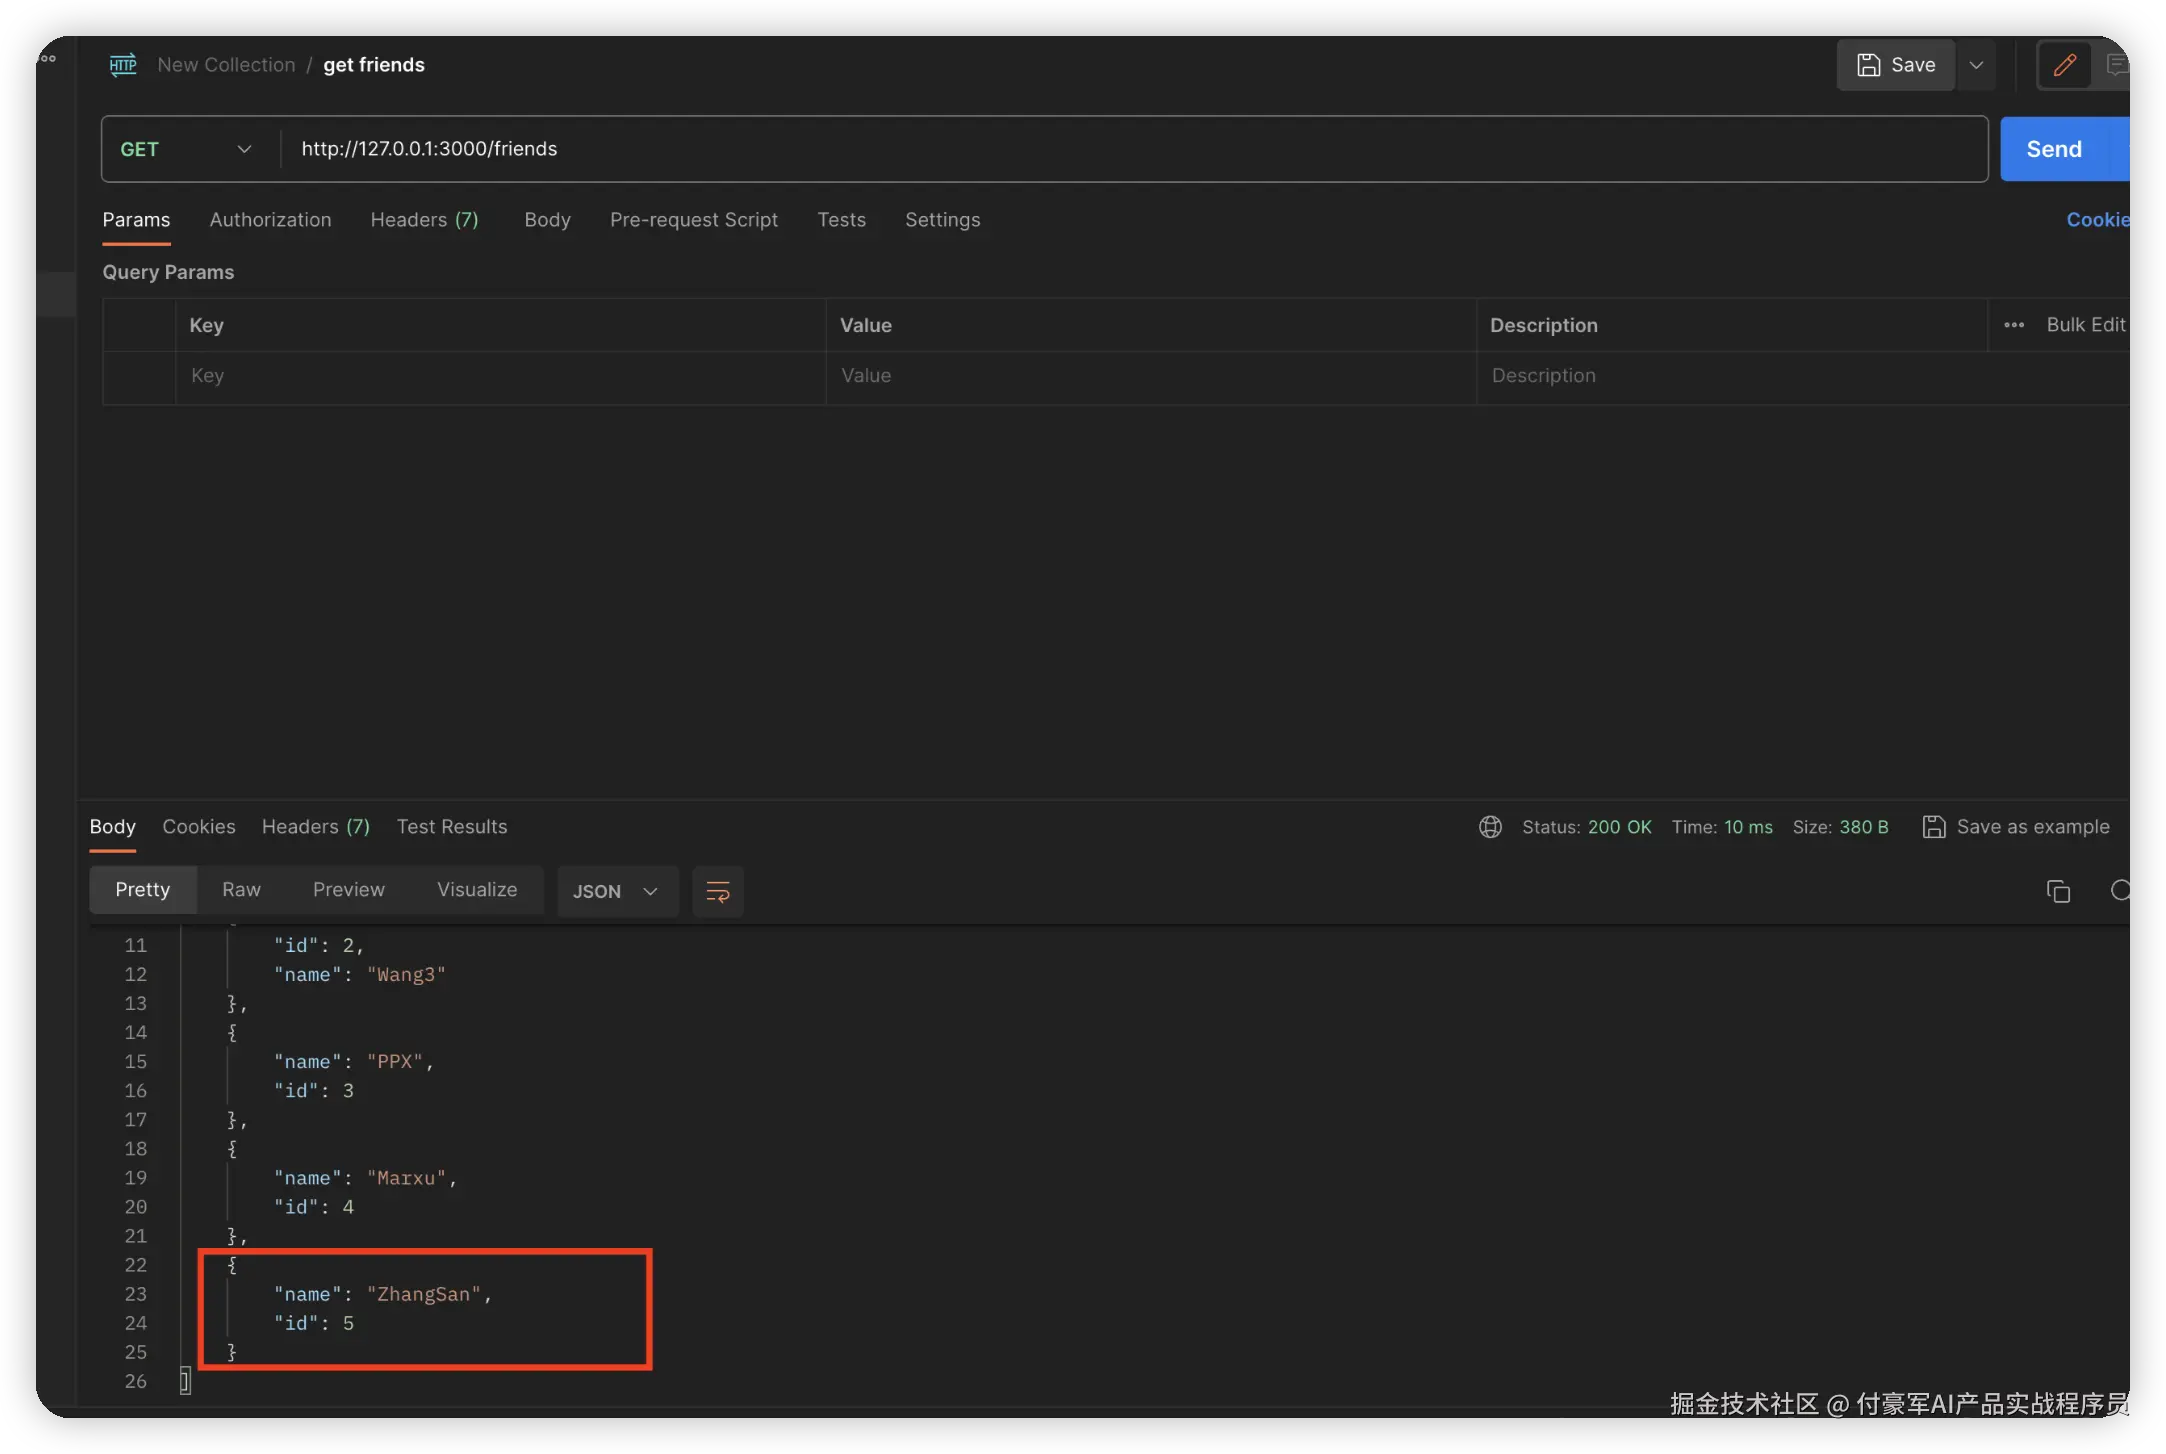
Task: Open the response Headers (7) tab
Action: [315, 827]
